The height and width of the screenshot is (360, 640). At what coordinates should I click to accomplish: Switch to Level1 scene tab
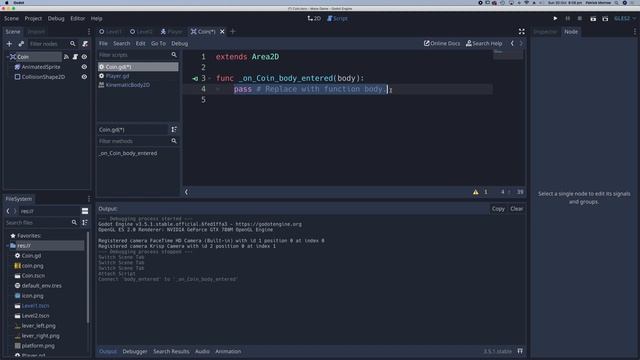click(110, 31)
